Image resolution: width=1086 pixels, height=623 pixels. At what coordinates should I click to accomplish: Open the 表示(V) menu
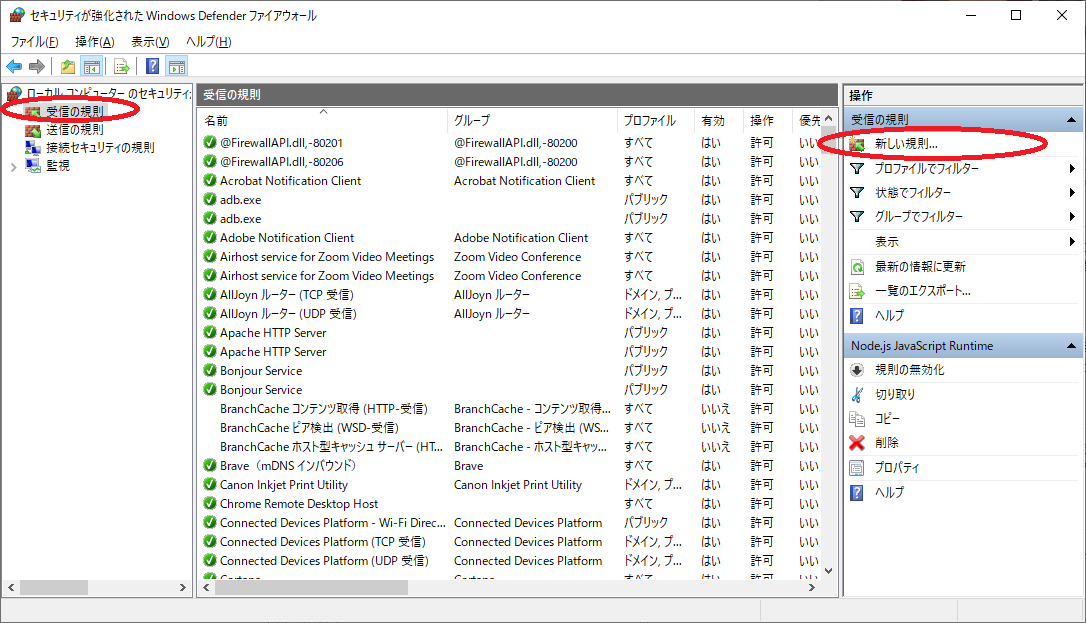coord(150,42)
